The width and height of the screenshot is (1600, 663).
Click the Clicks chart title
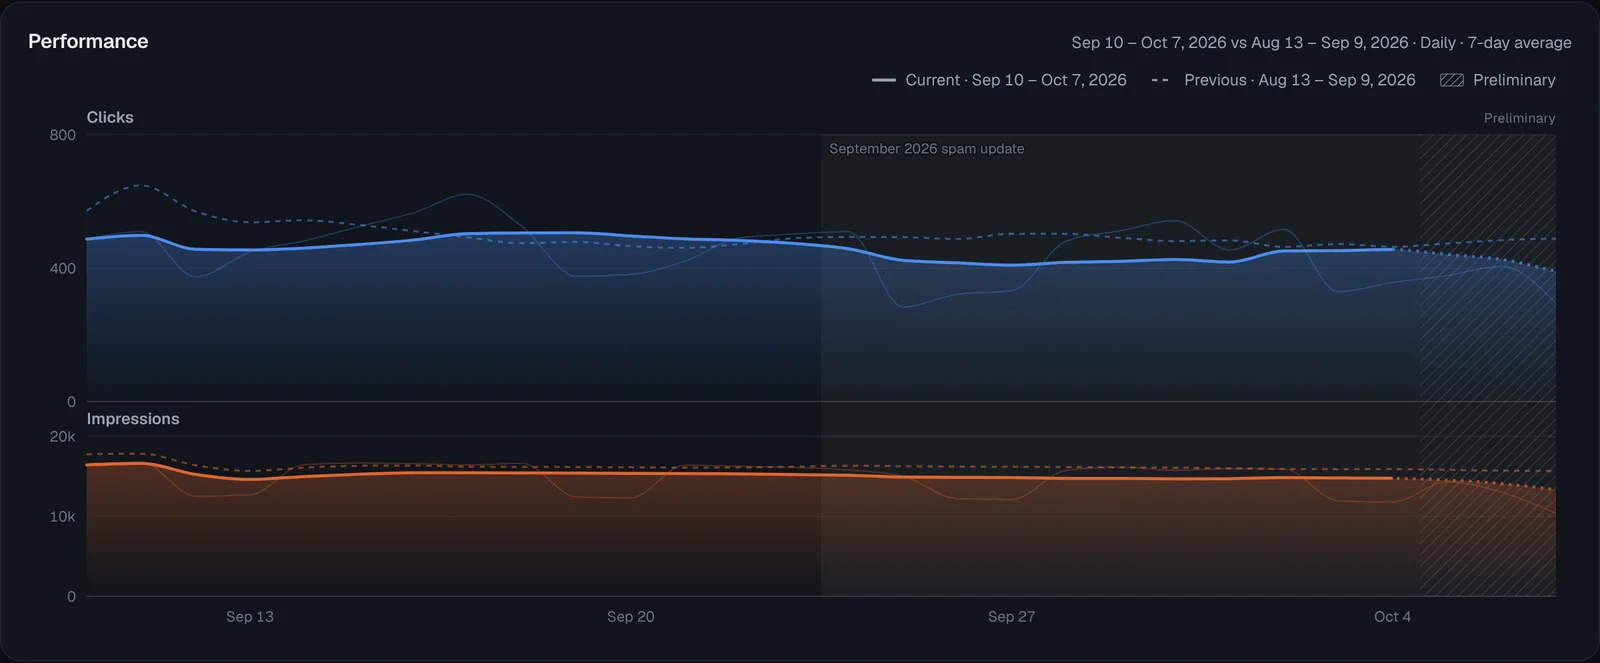pyautogui.click(x=110, y=117)
